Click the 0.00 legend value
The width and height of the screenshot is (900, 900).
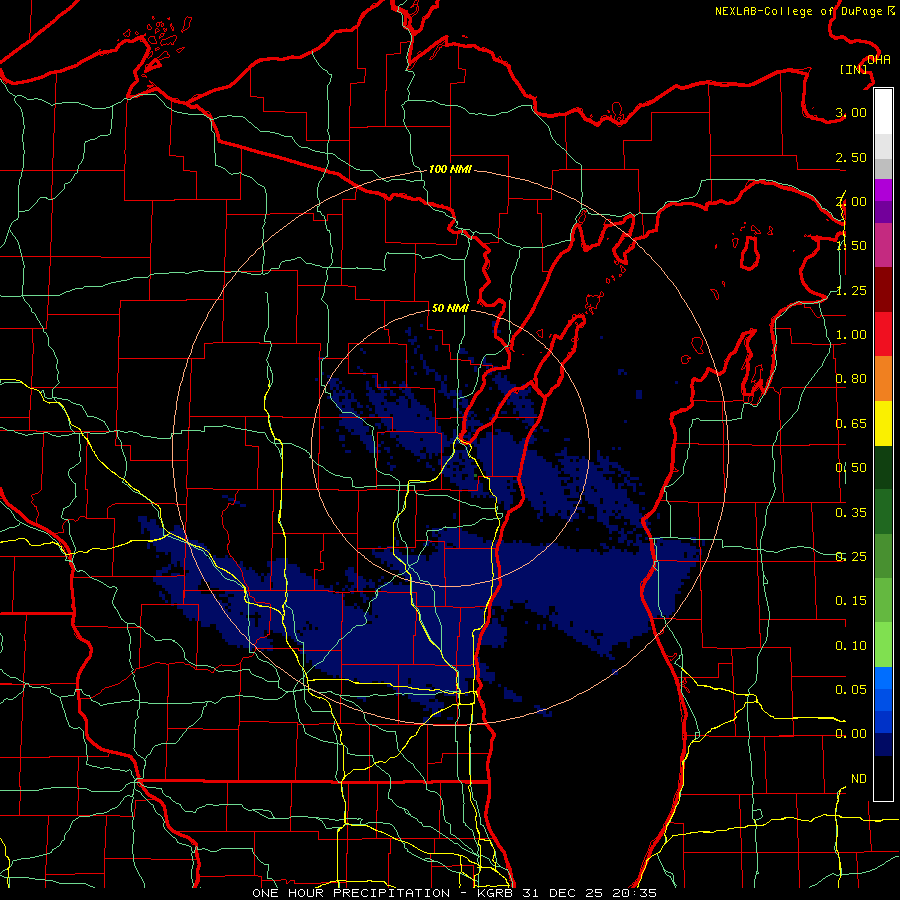point(851,734)
